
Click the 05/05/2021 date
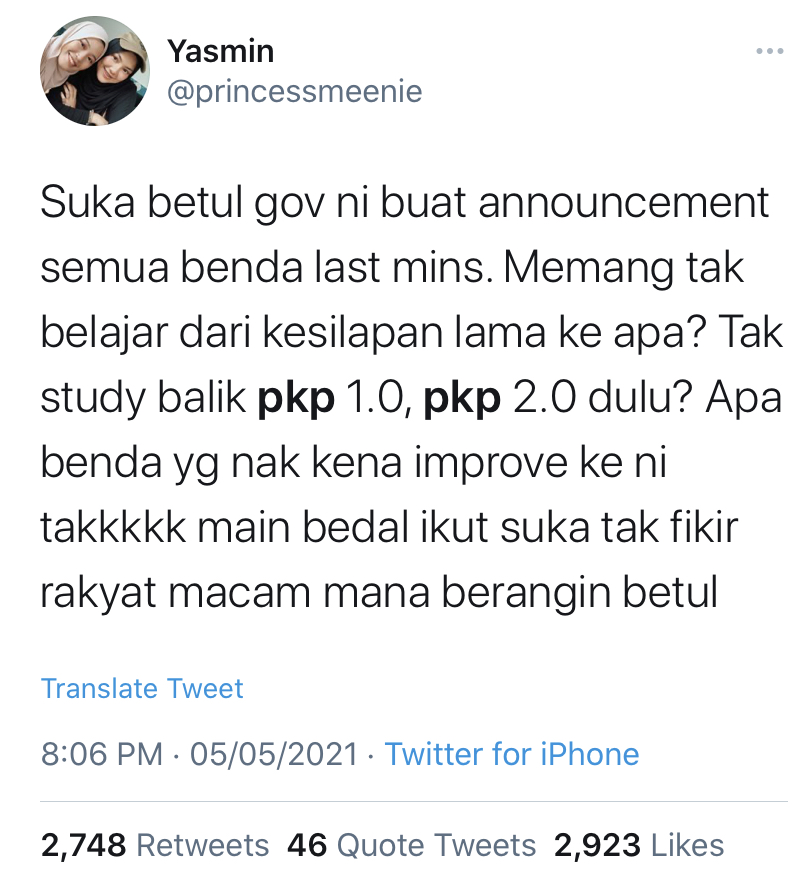click(274, 754)
